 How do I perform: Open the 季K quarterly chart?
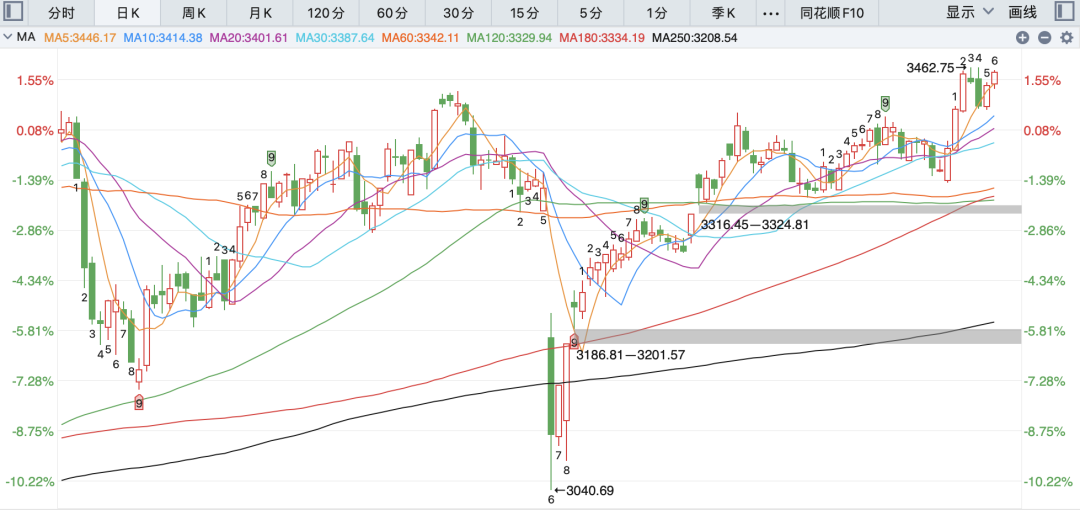tap(723, 13)
